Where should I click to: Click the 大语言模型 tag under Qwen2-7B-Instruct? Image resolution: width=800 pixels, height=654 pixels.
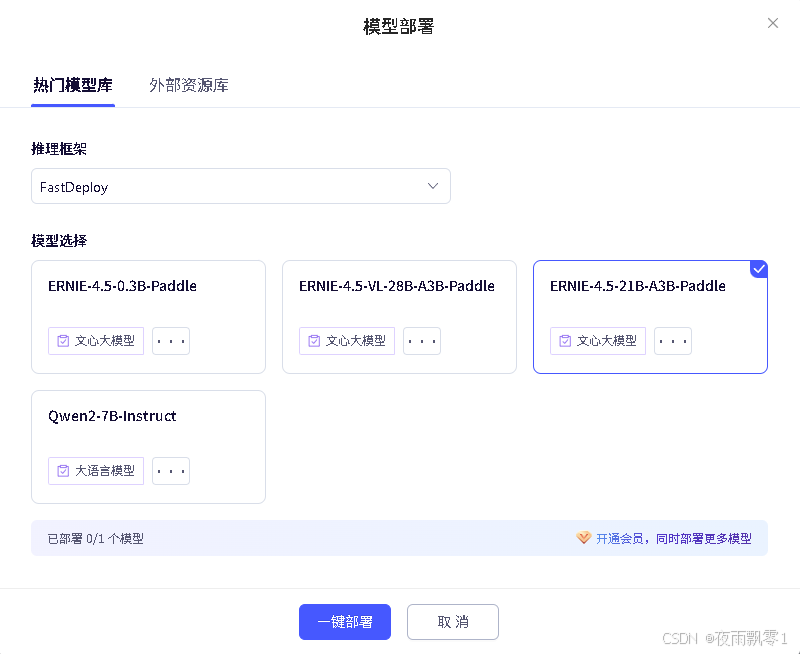click(96, 471)
